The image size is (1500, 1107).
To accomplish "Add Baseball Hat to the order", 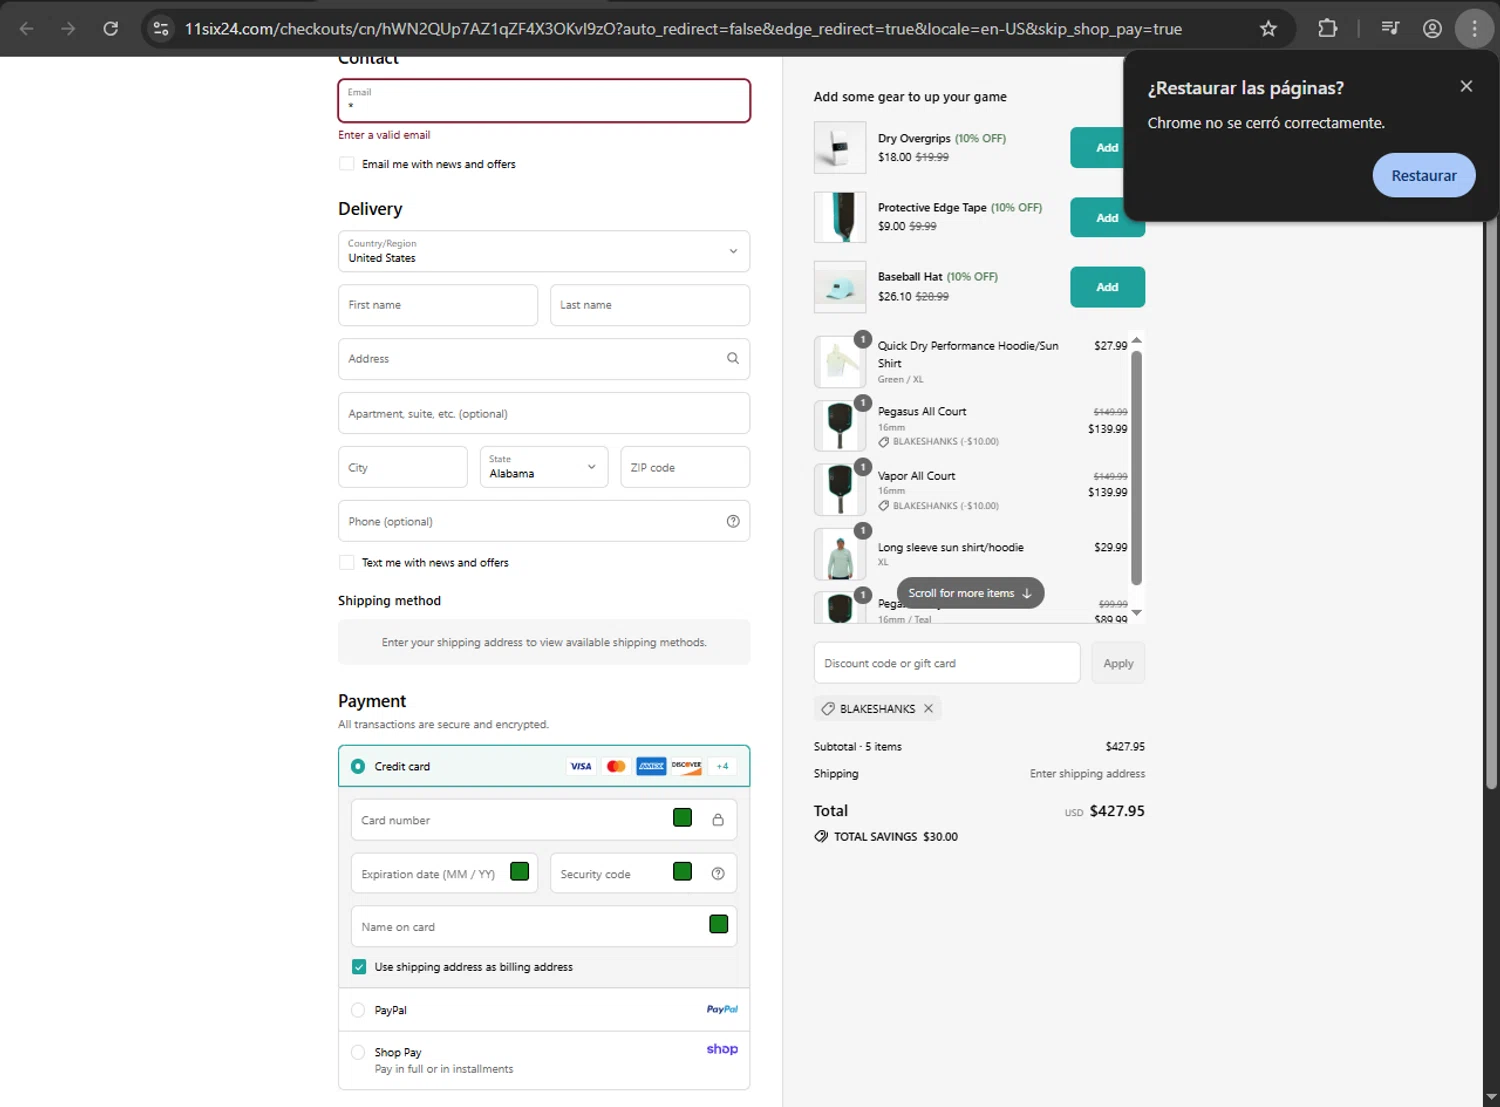I will [x=1107, y=287].
